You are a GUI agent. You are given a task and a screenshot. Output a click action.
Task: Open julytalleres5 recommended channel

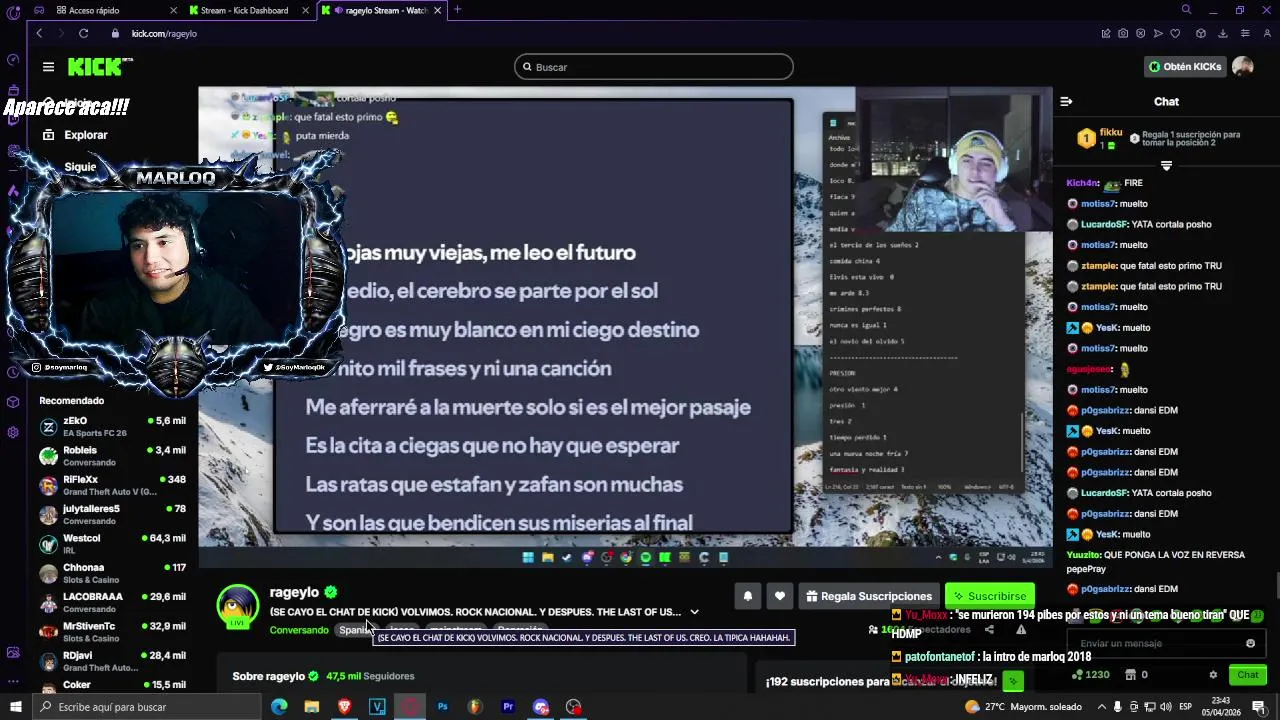point(113,515)
